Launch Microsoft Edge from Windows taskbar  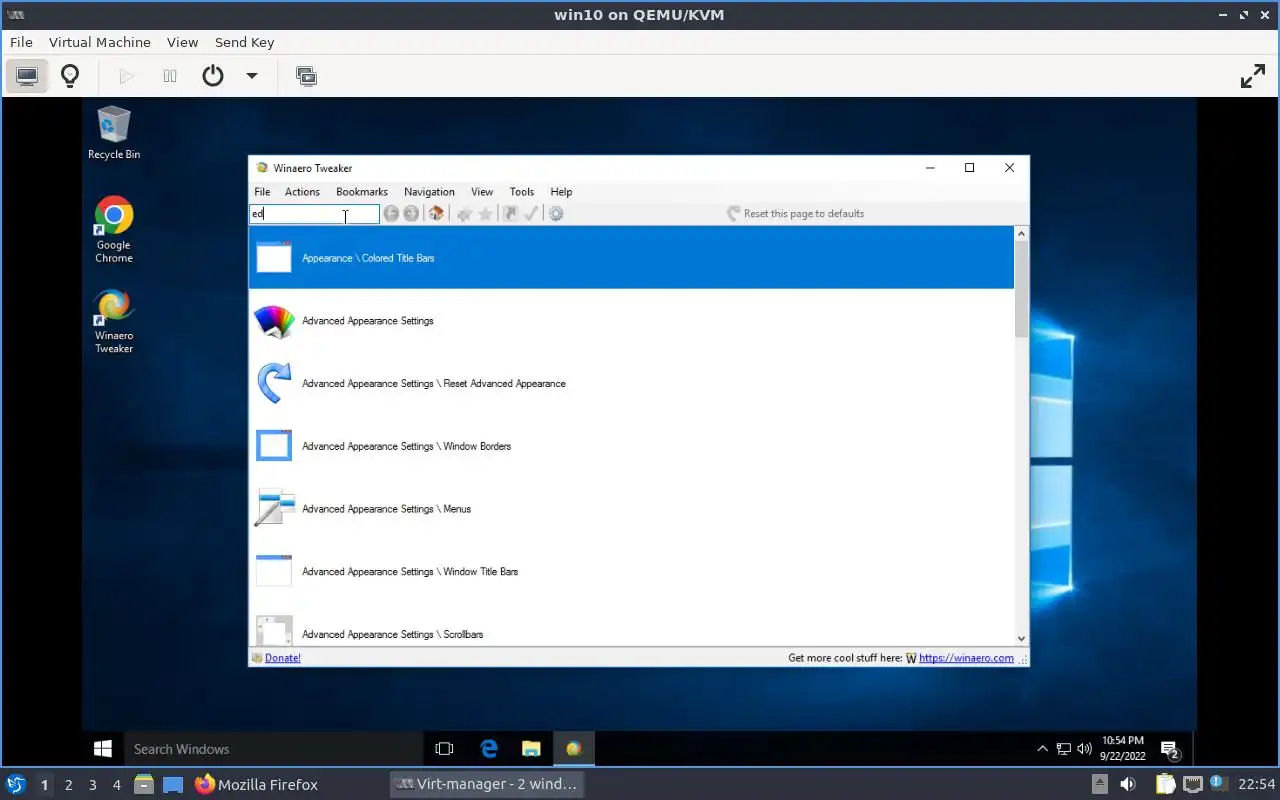[x=489, y=748]
